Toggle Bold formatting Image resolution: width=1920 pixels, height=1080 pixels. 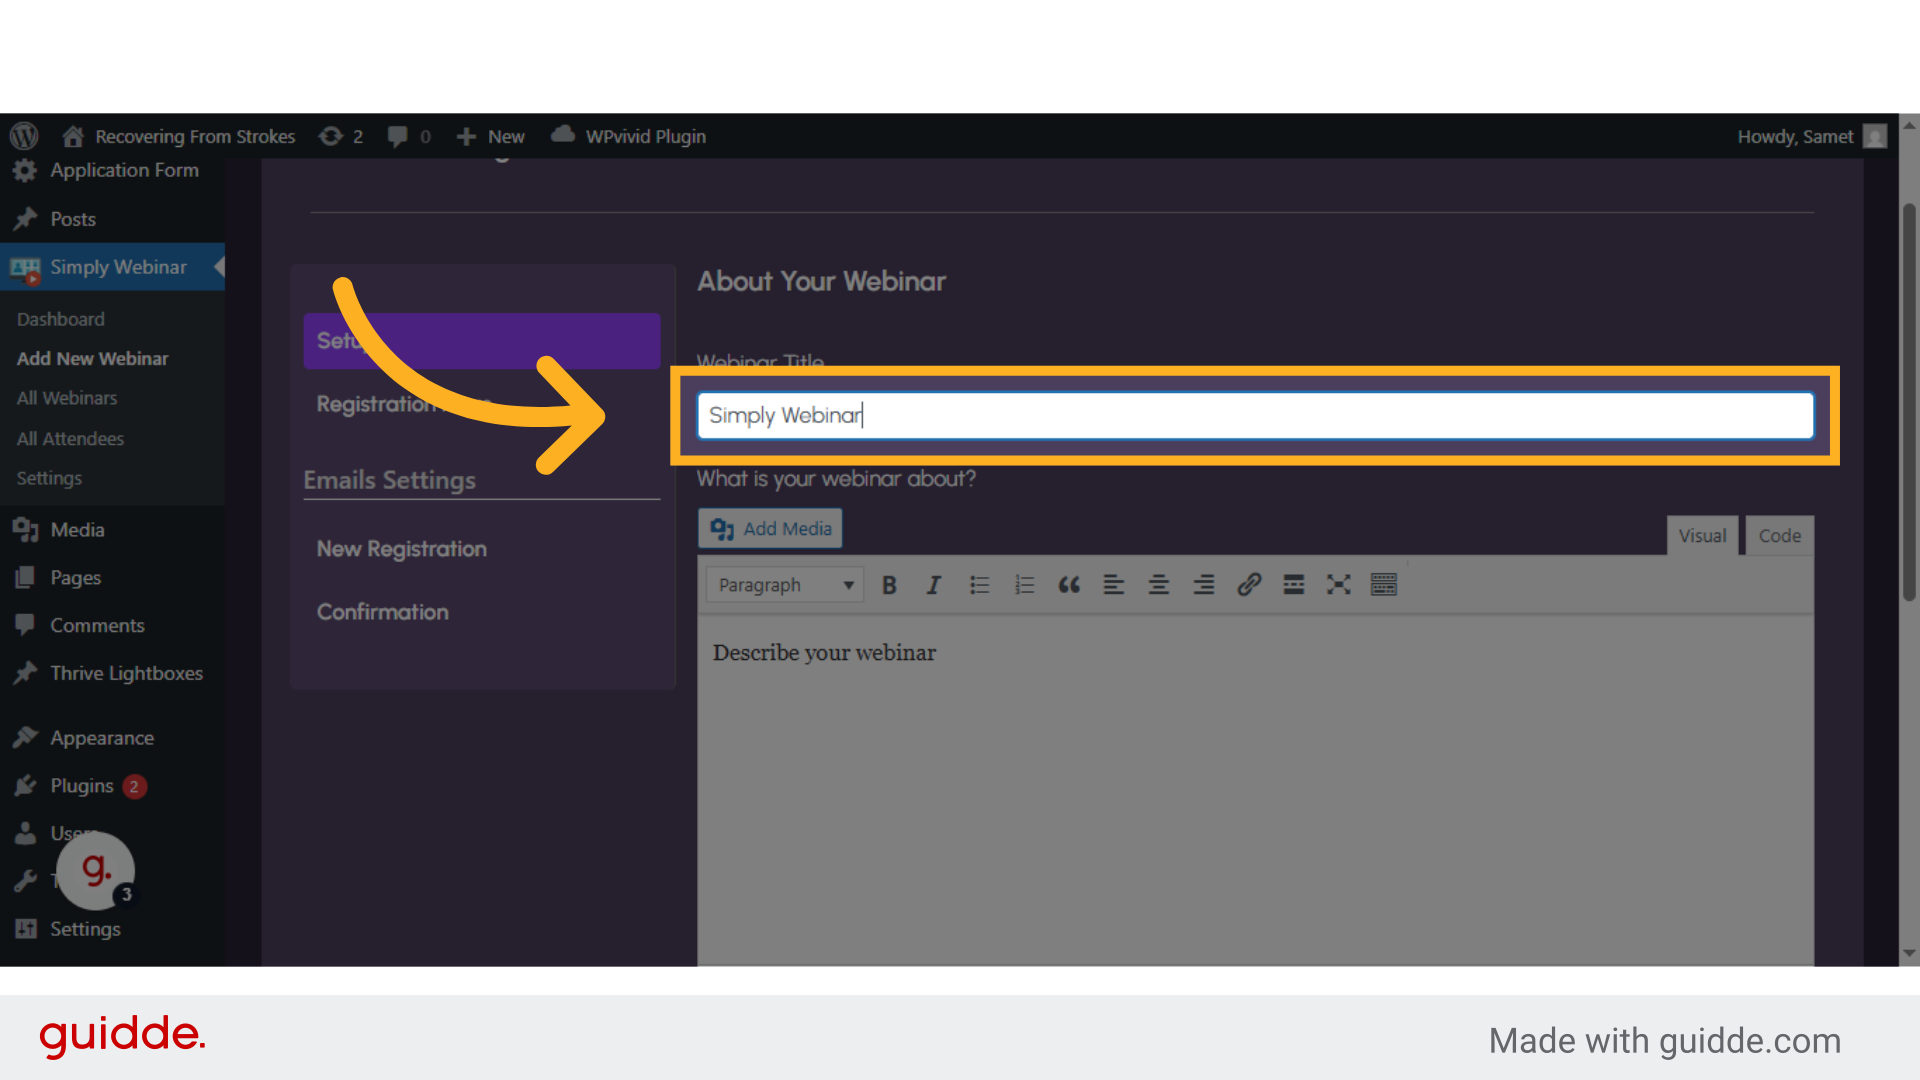click(889, 585)
